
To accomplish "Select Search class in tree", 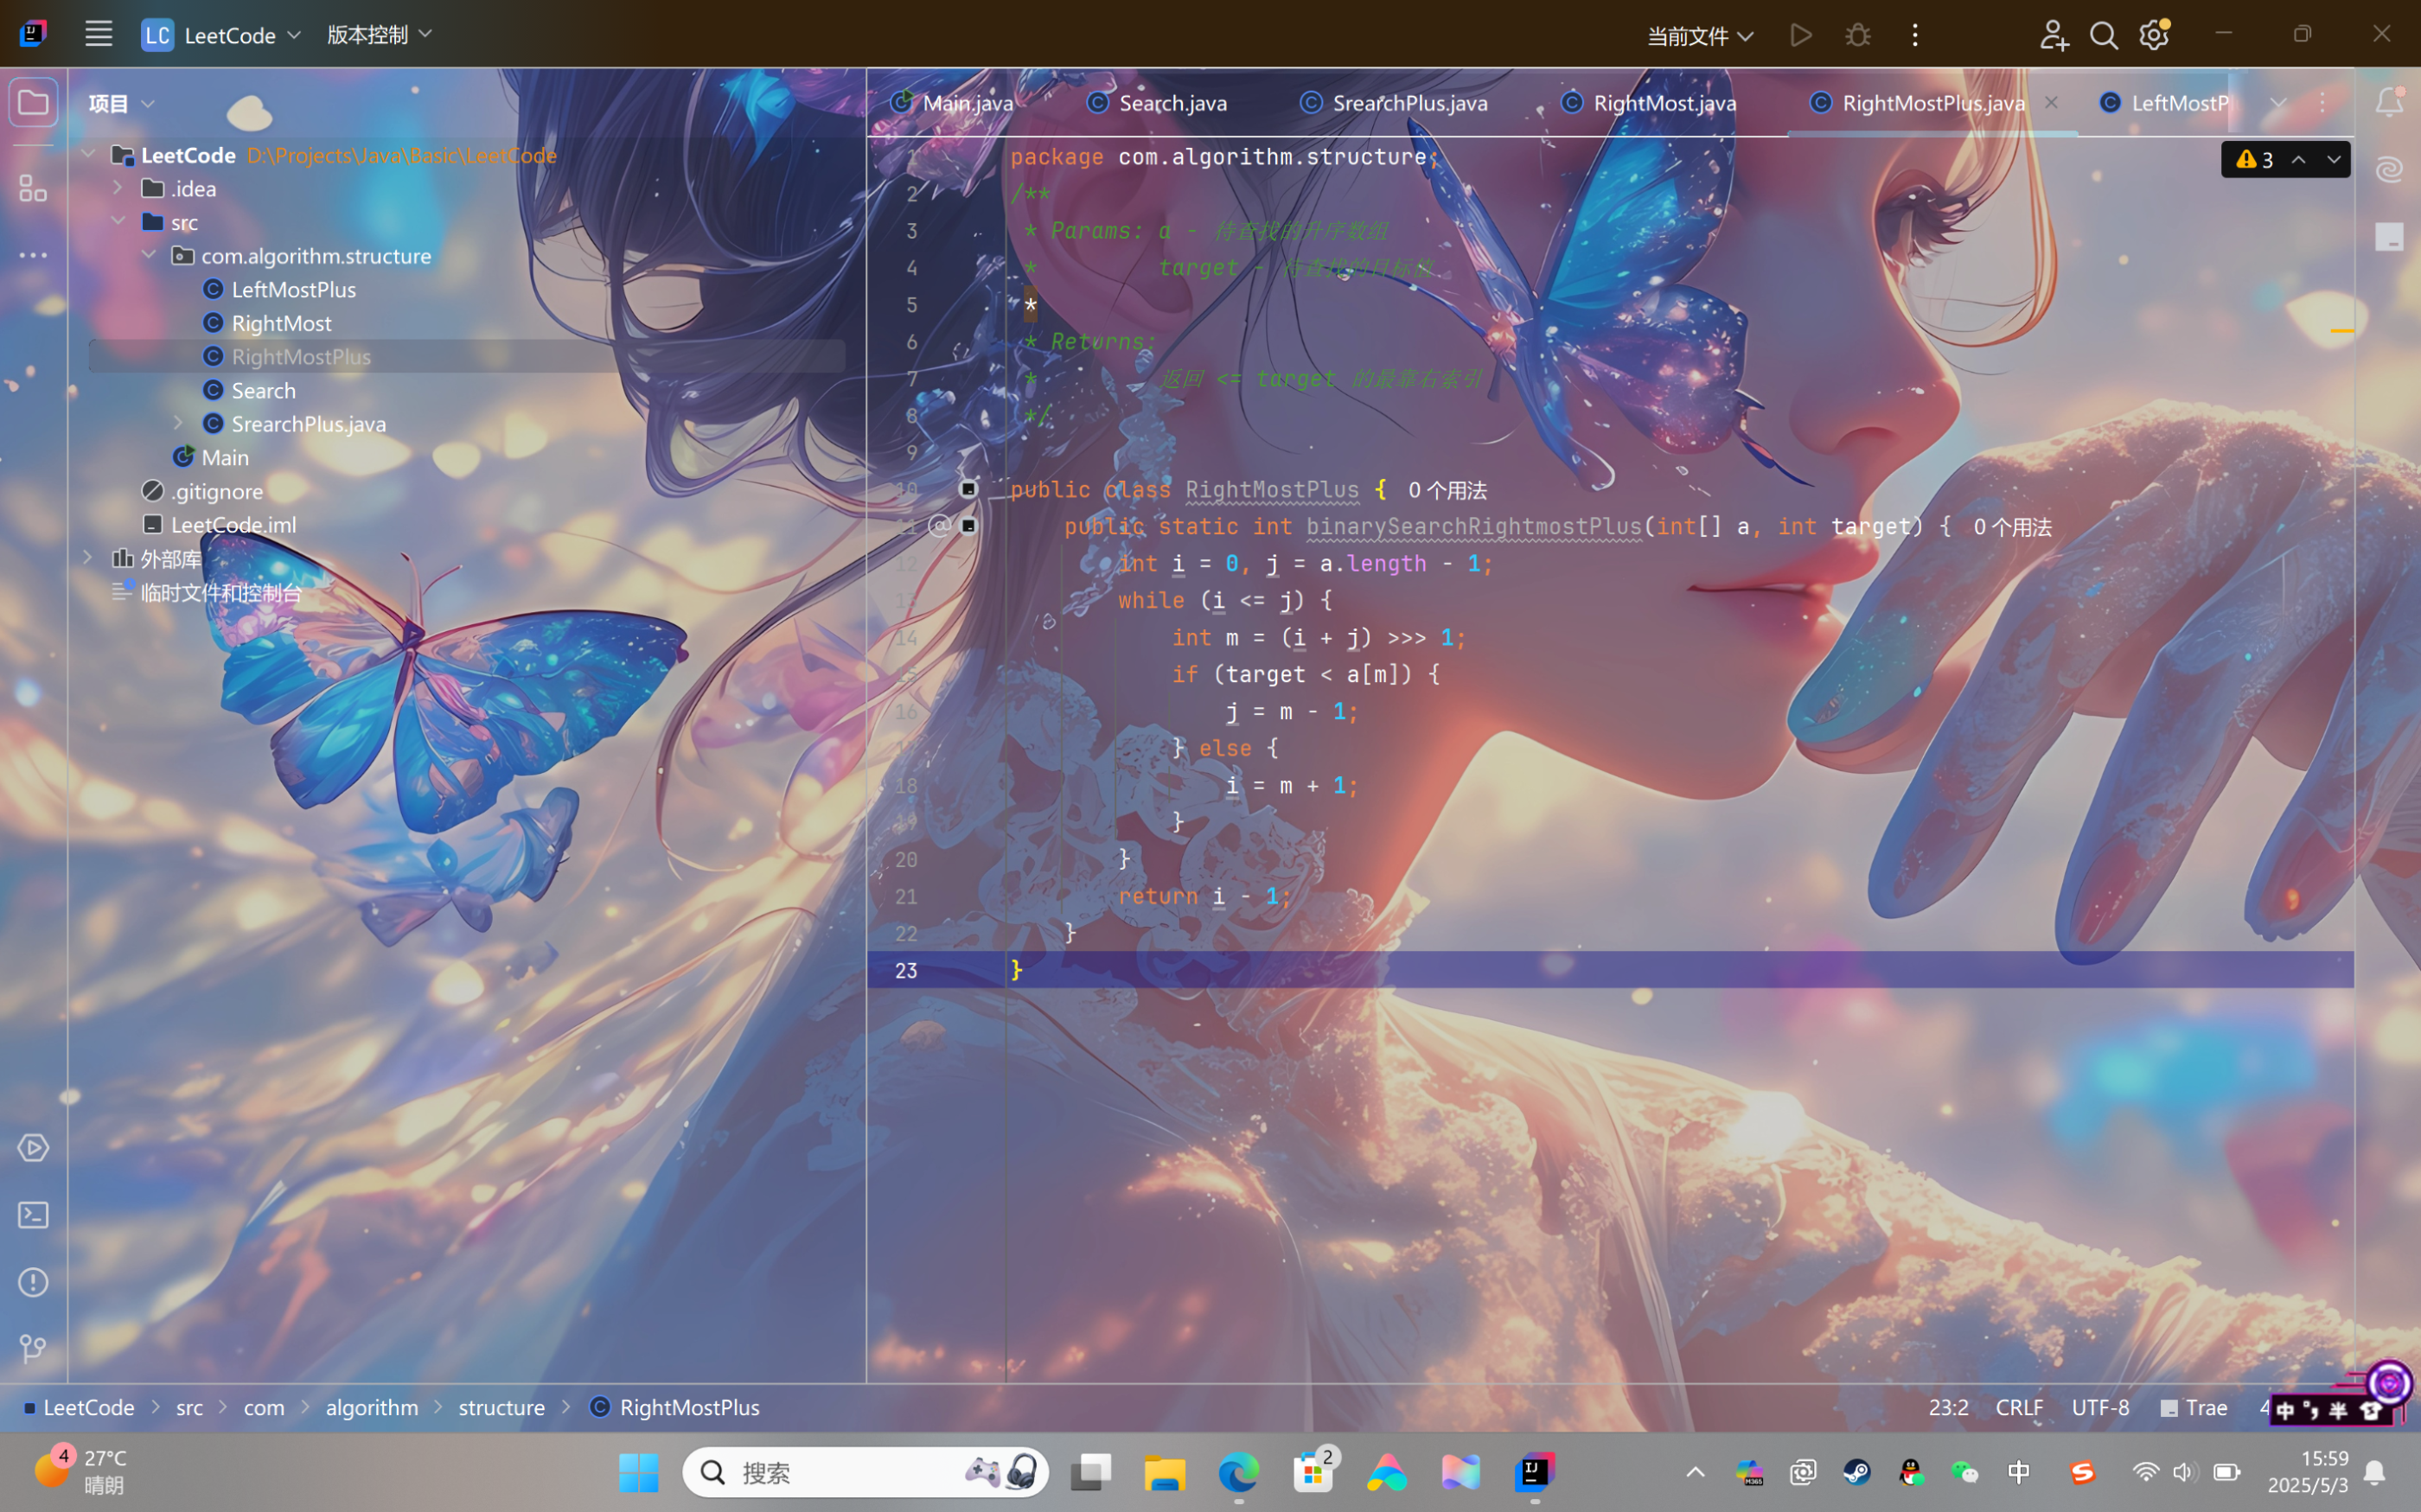I will tap(263, 390).
